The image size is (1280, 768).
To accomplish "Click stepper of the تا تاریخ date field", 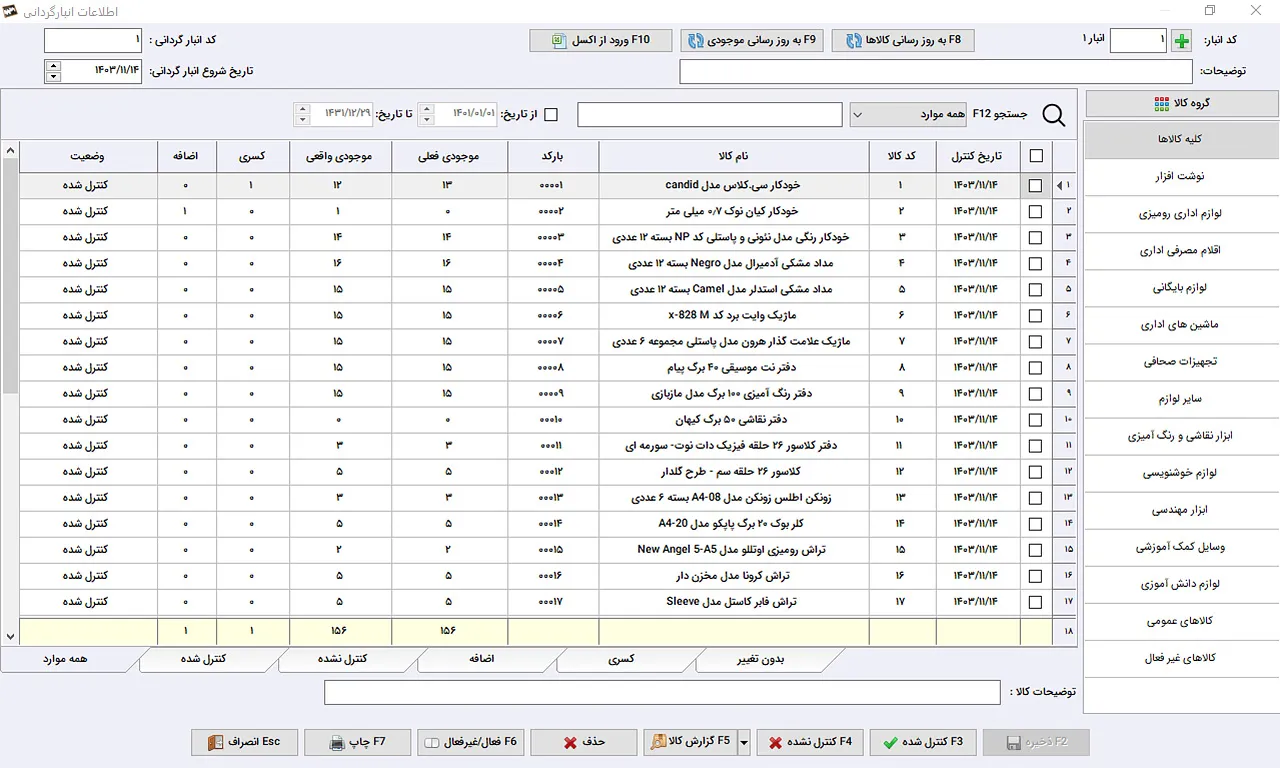I will coord(302,114).
